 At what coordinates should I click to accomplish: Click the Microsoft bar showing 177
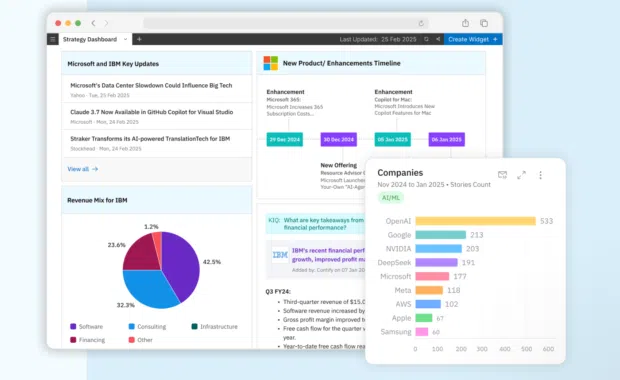(432, 276)
